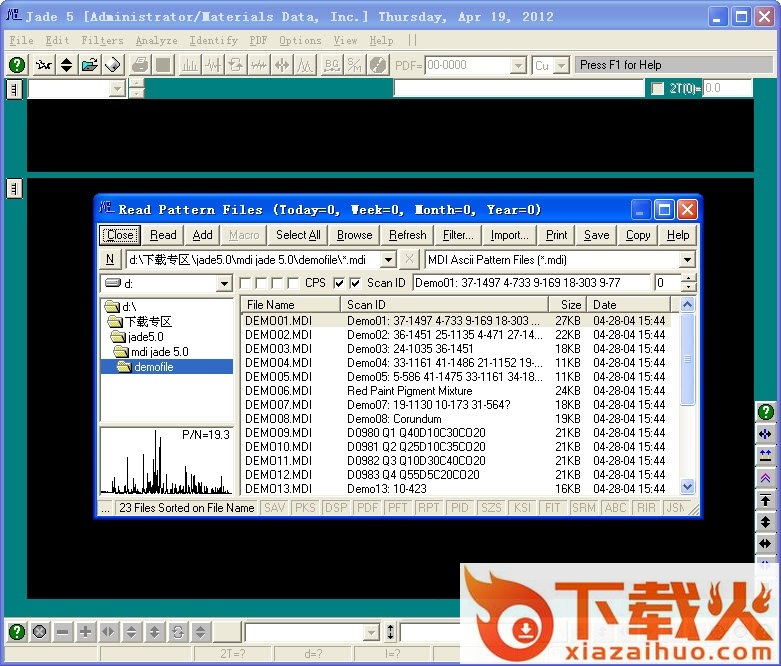Click the N button beside the path field

(x=110, y=260)
